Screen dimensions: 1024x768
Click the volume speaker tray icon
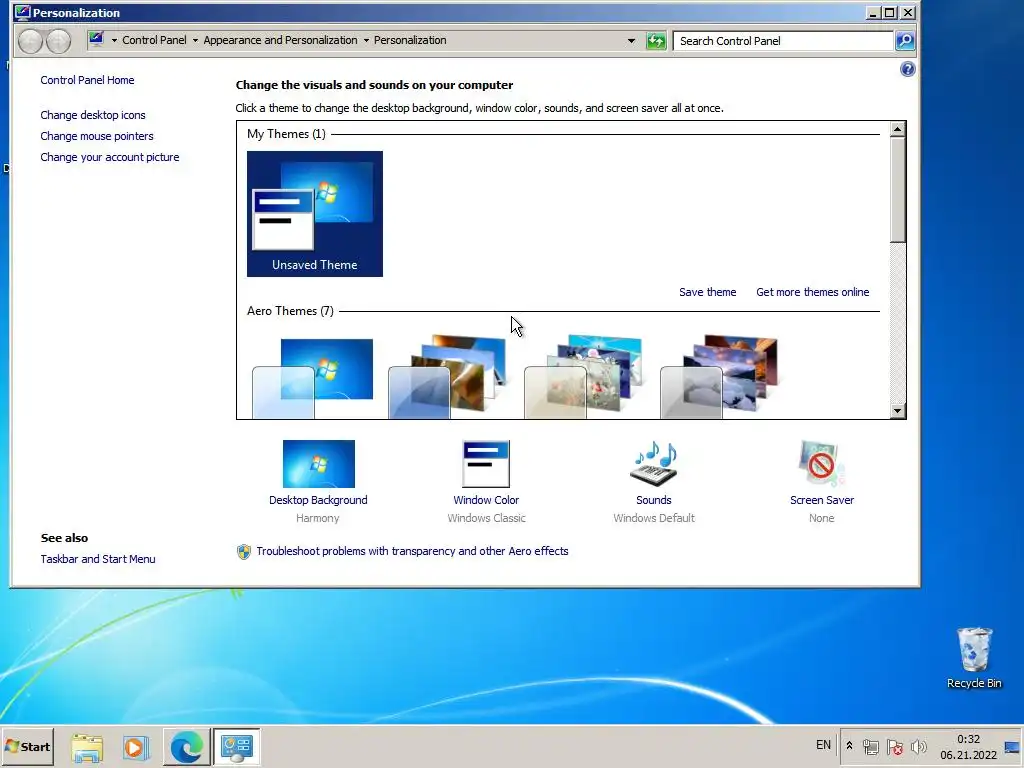click(x=918, y=746)
